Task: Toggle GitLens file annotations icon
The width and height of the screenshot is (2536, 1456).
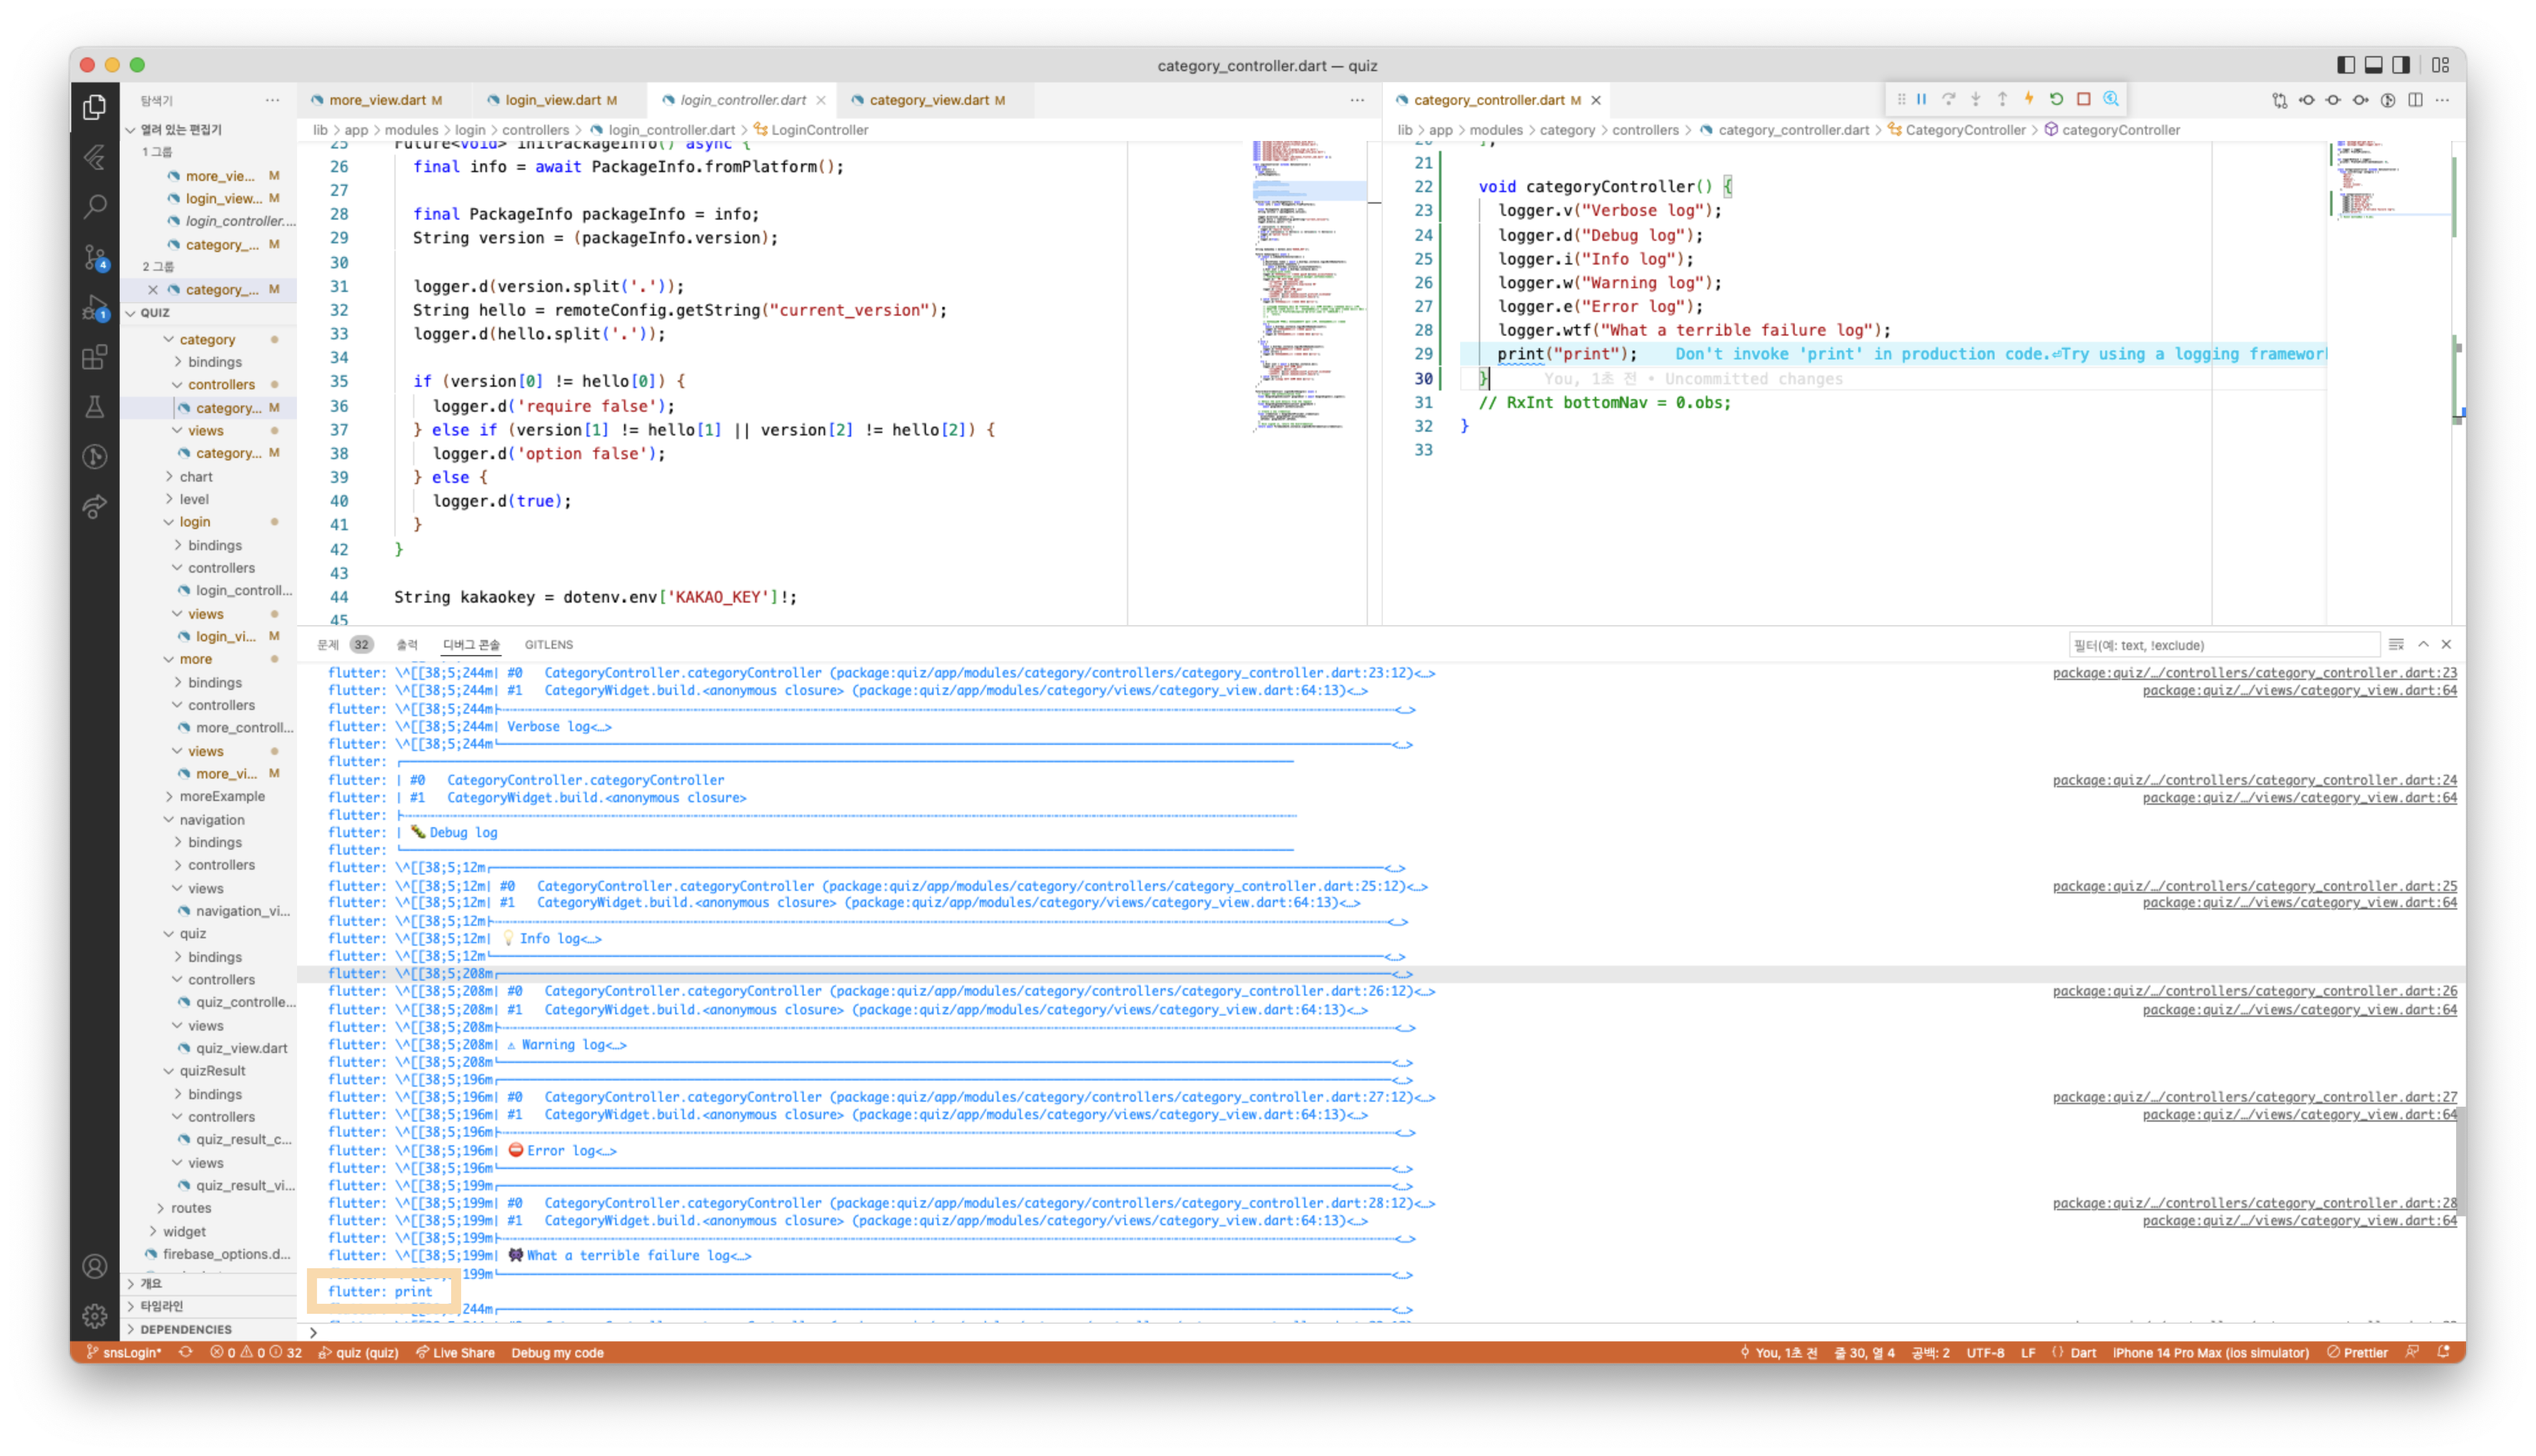Action: click(x=2387, y=100)
